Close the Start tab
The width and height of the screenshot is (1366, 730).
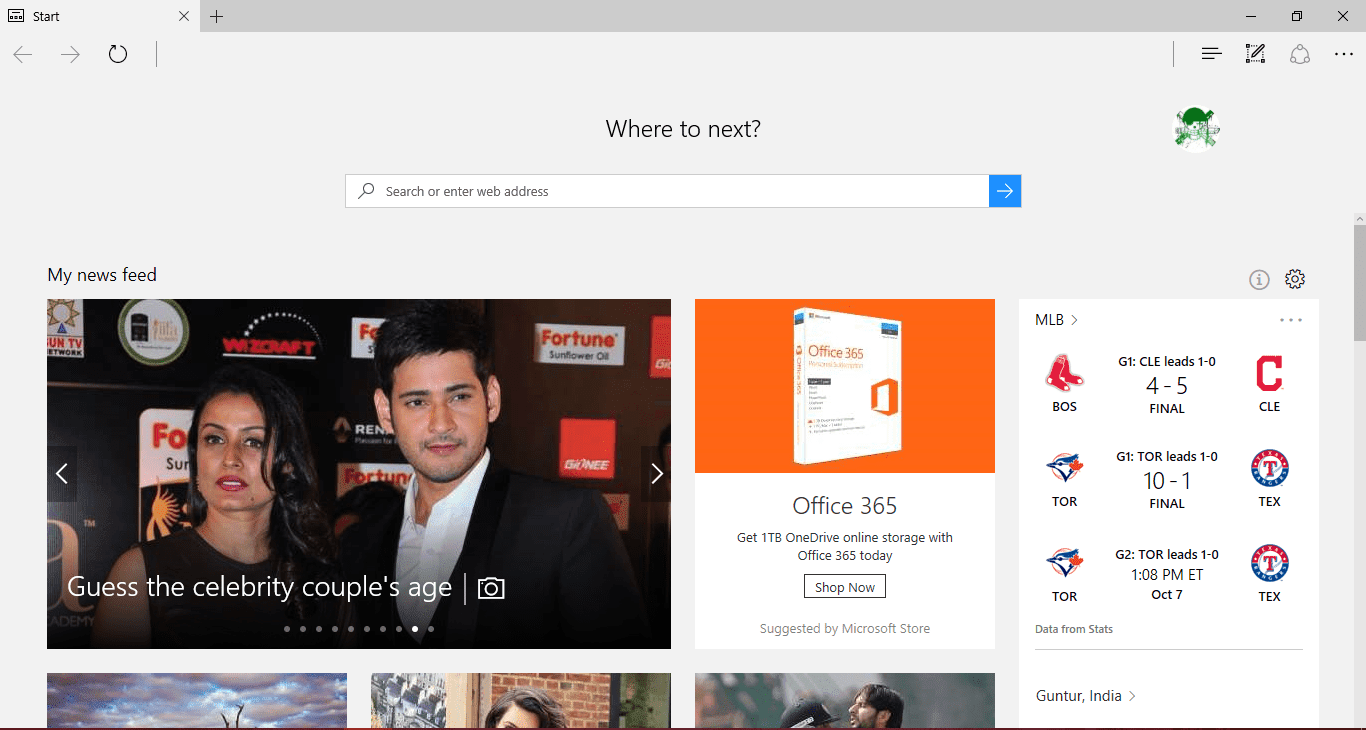point(184,16)
